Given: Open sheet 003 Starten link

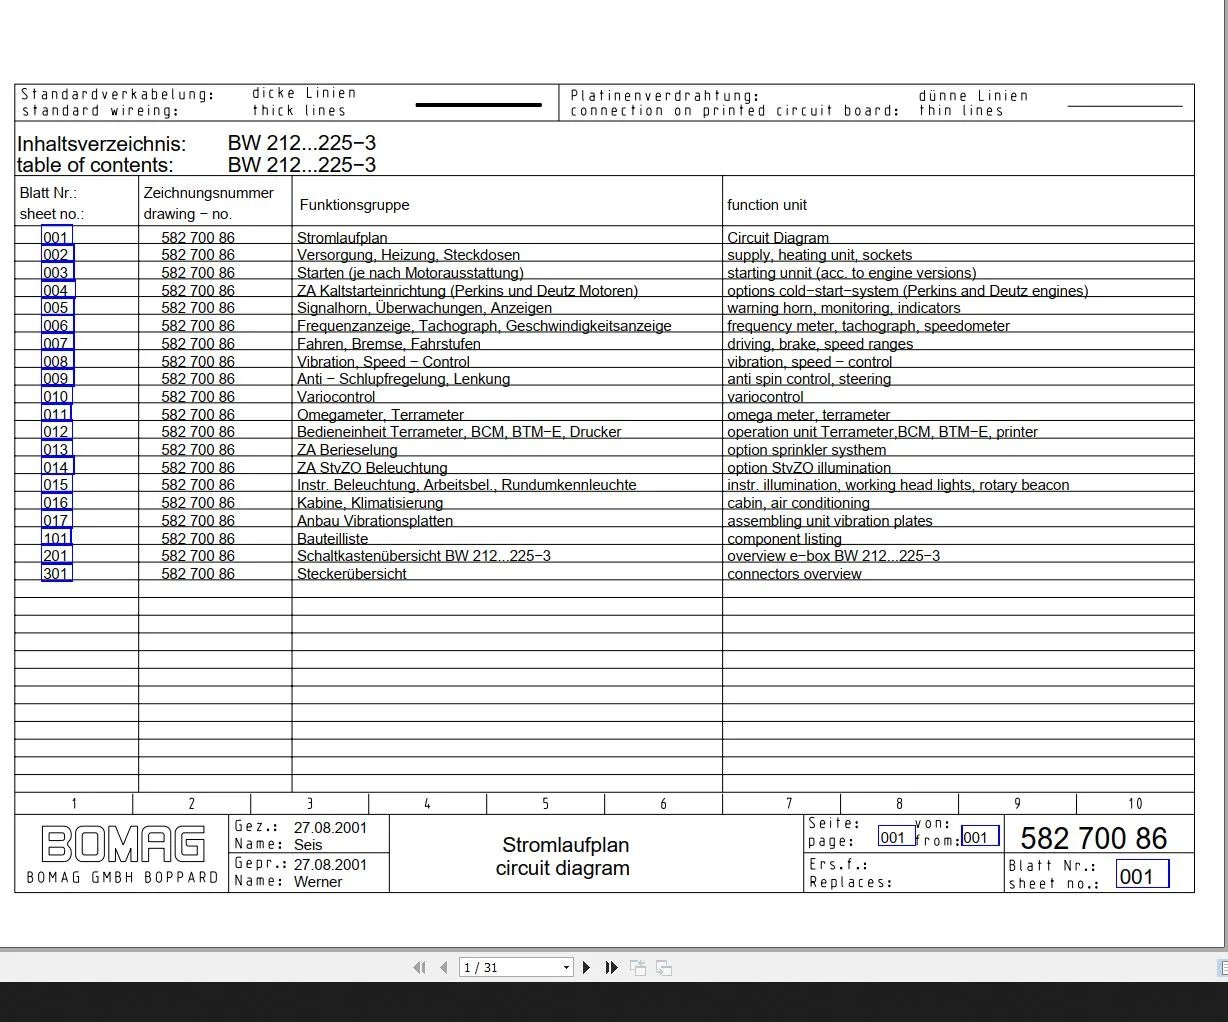Looking at the screenshot, I should tap(57, 272).
